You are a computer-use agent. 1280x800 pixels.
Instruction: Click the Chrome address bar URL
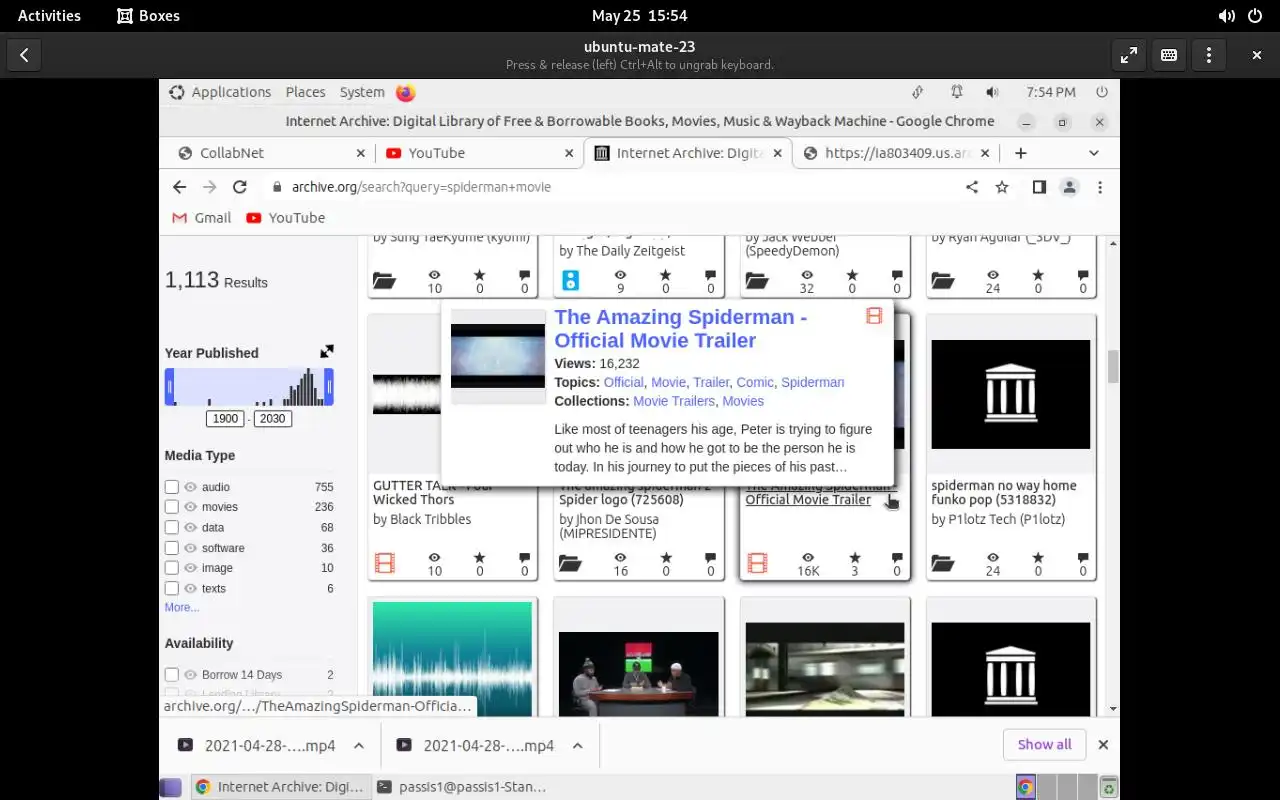421,187
